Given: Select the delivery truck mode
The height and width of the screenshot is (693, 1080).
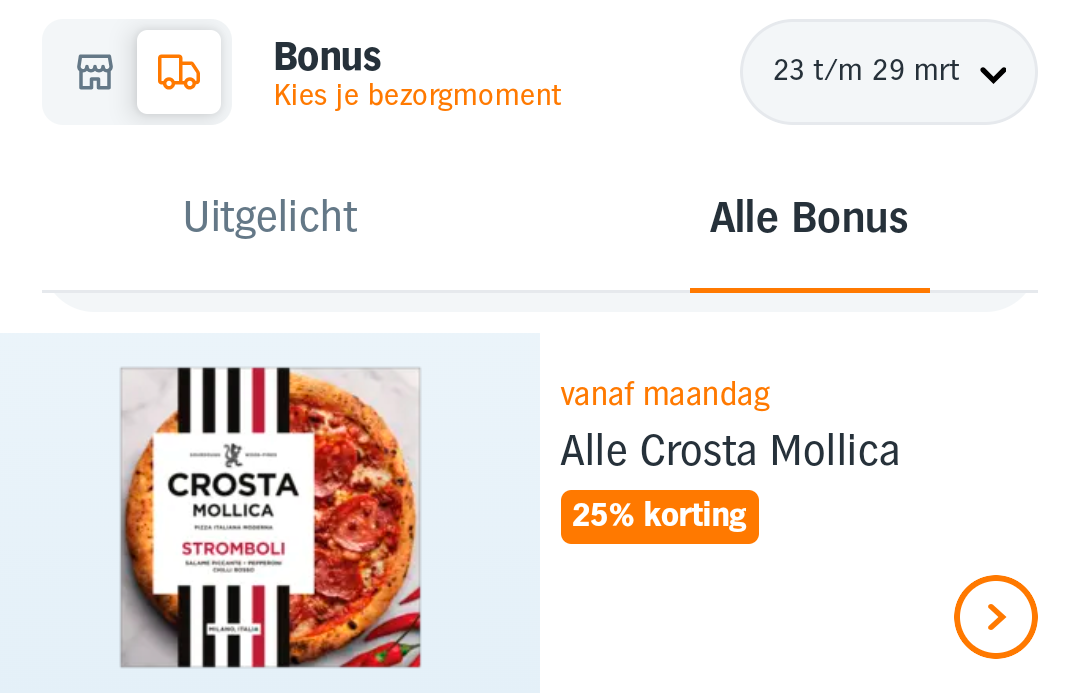Looking at the screenshot, I should point(179,72).
